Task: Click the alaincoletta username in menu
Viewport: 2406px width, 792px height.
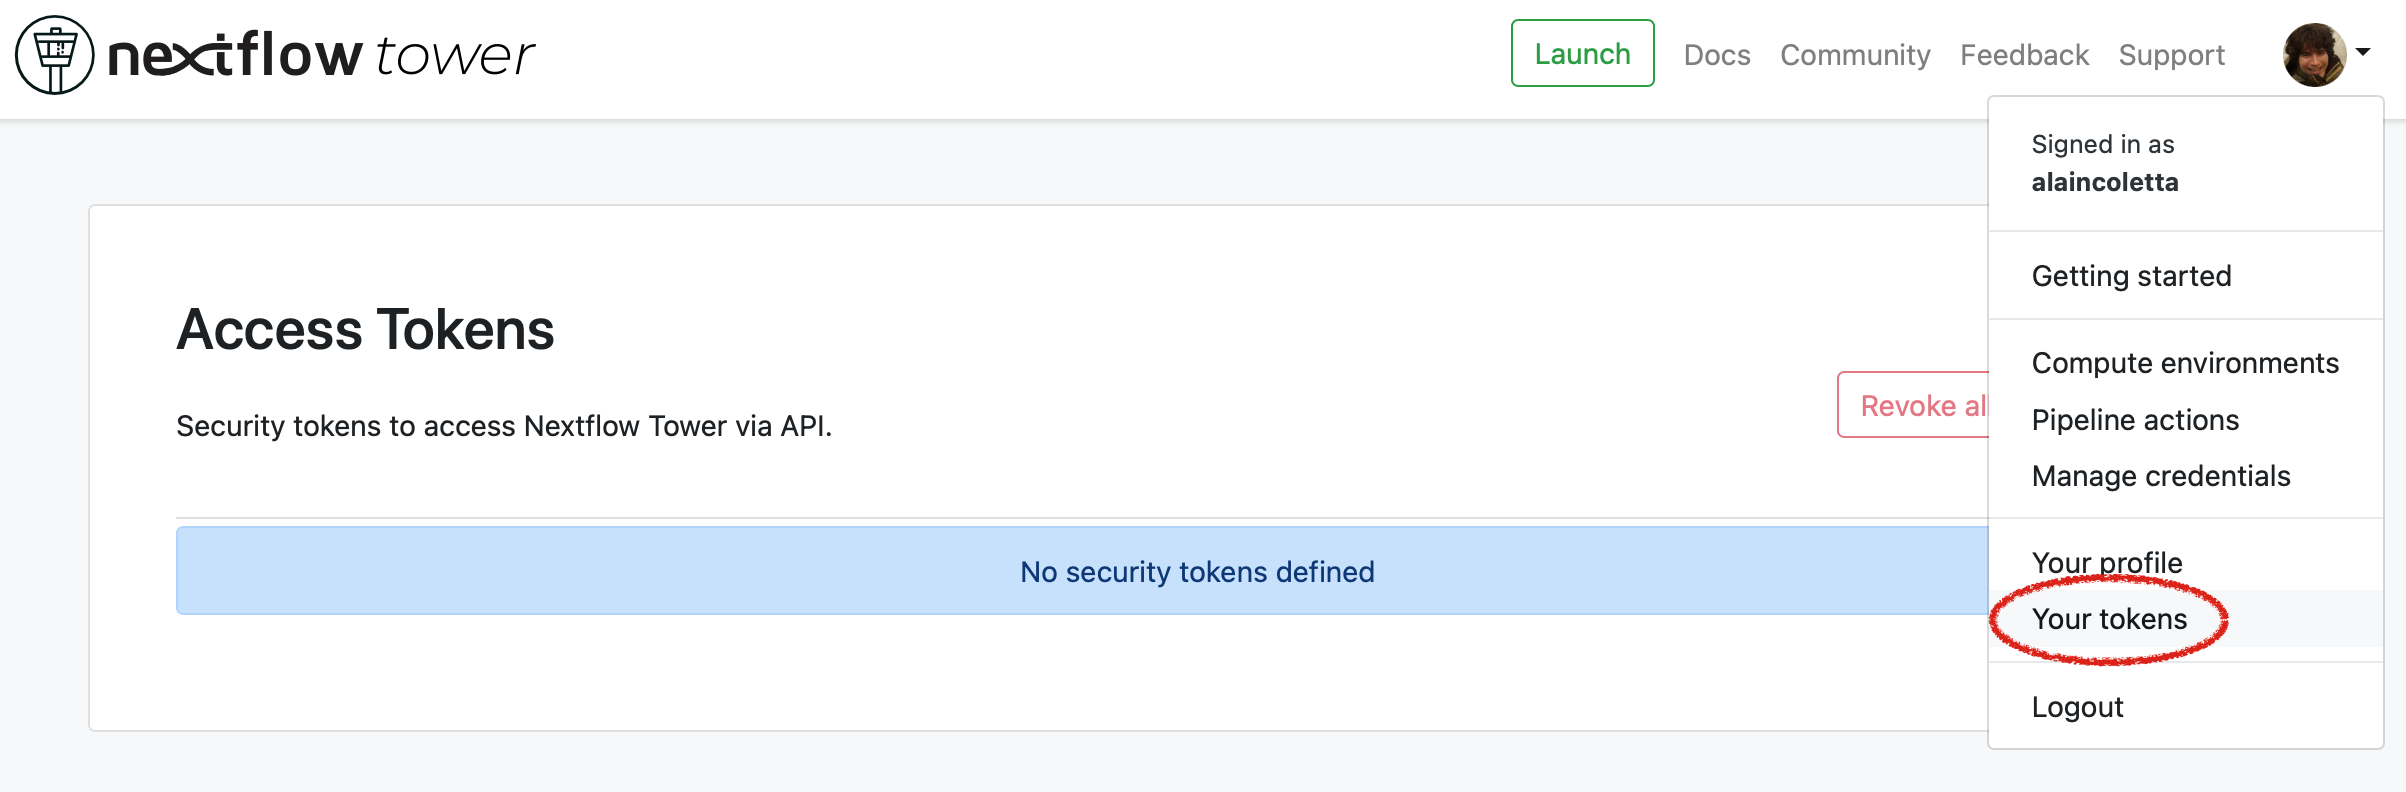Action: tap(2104, 182)
